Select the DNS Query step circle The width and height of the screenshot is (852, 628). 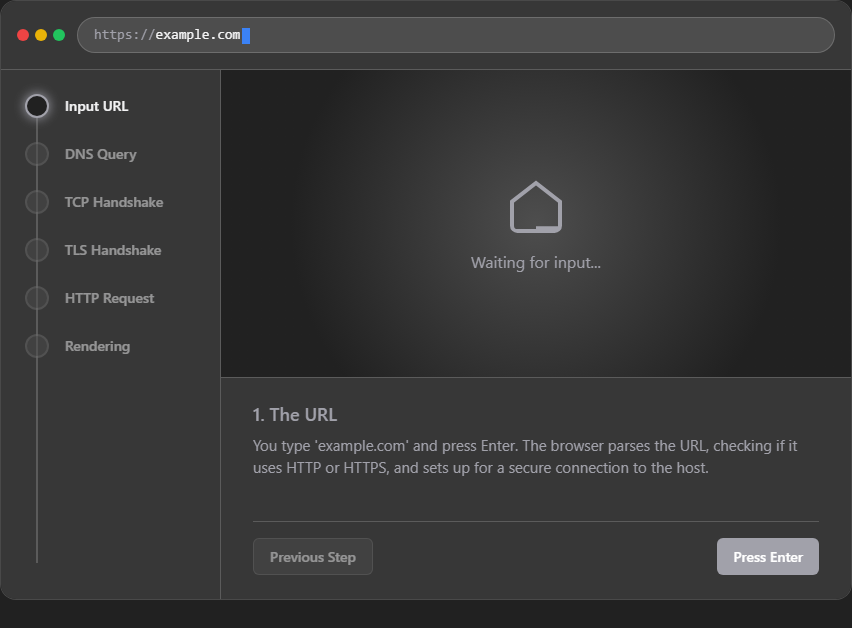[37, 154]
